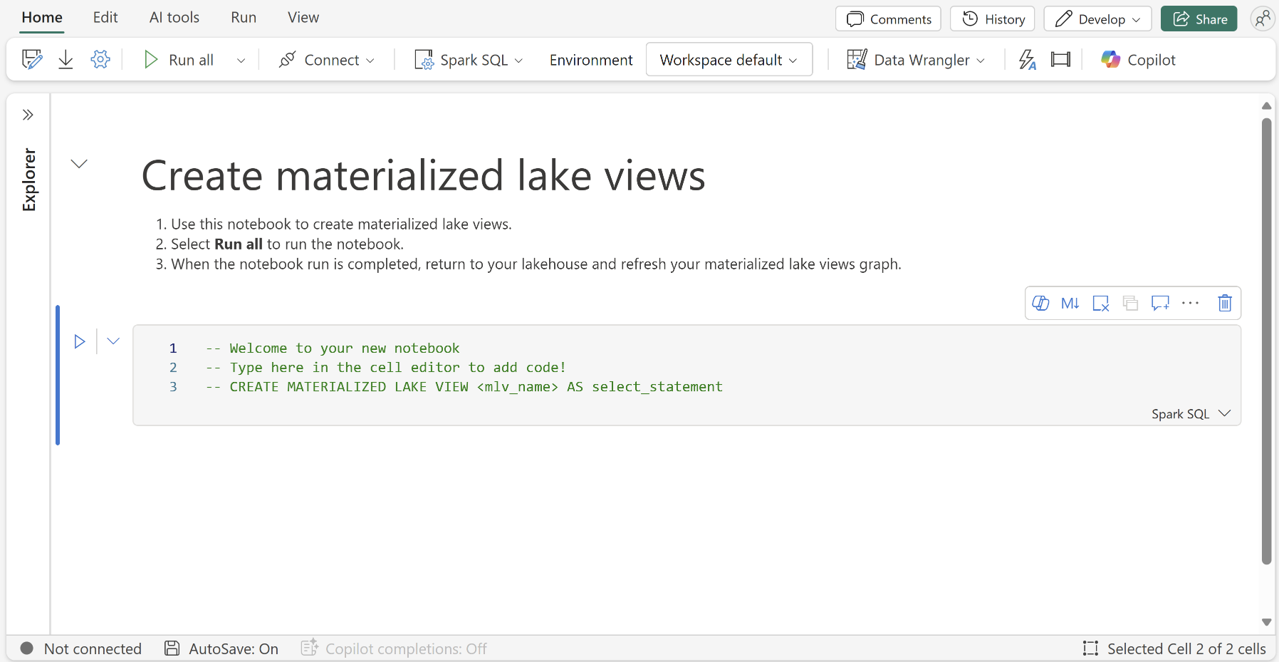The image size is (1279, 662).
Task: Convert cell to Markdown using M↓ icon
Action: coord(1070,303)
